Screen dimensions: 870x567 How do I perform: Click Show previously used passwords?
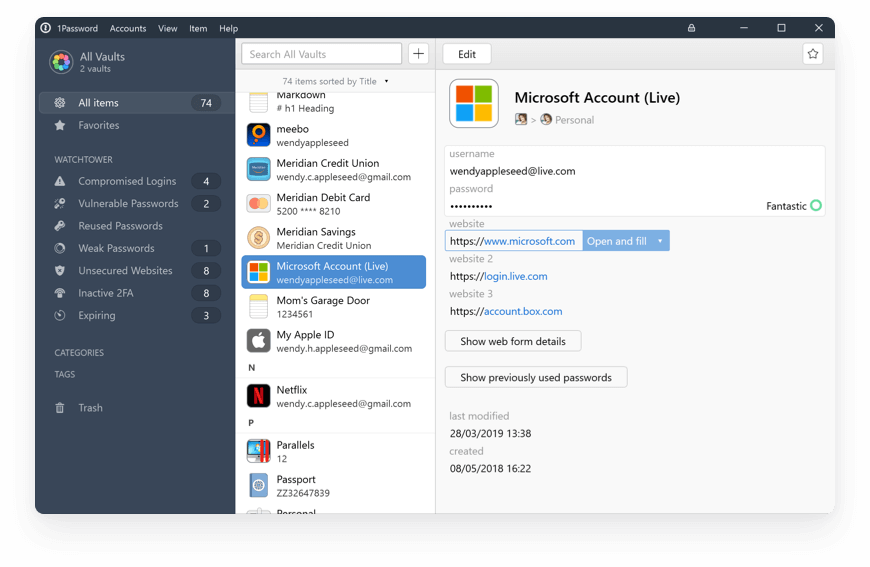pos(536,377)
